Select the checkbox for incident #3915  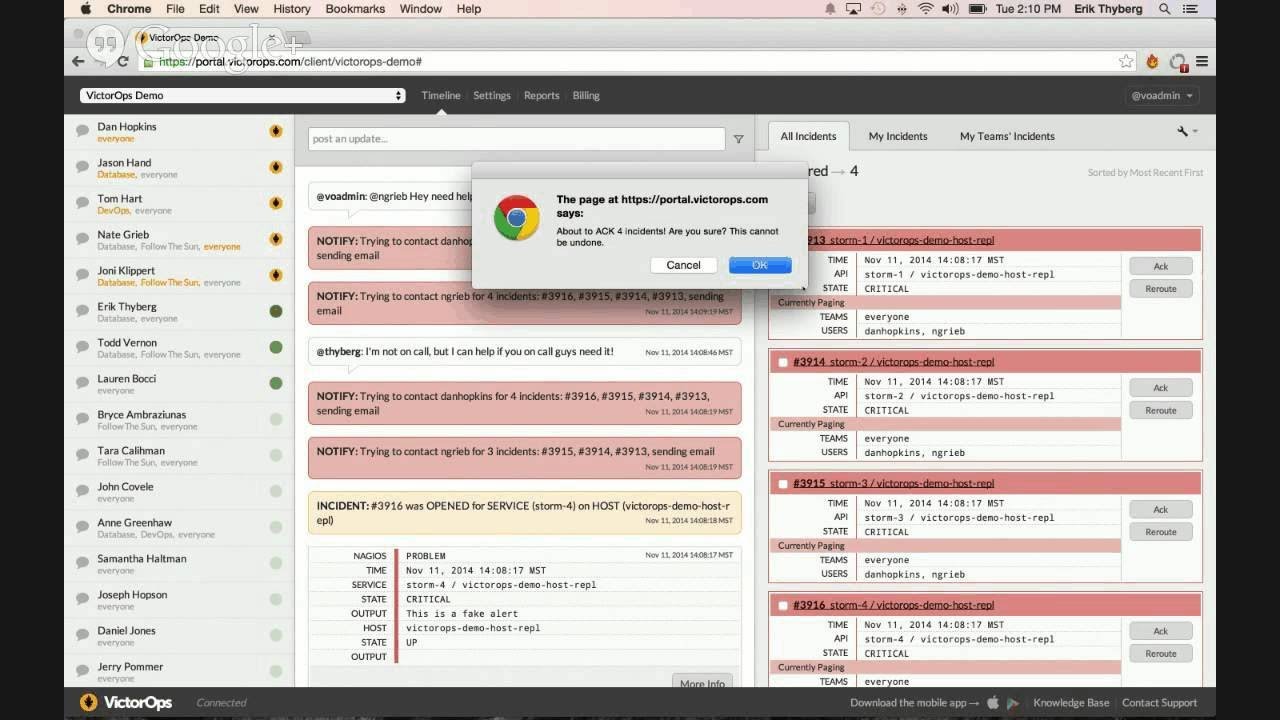783,484
